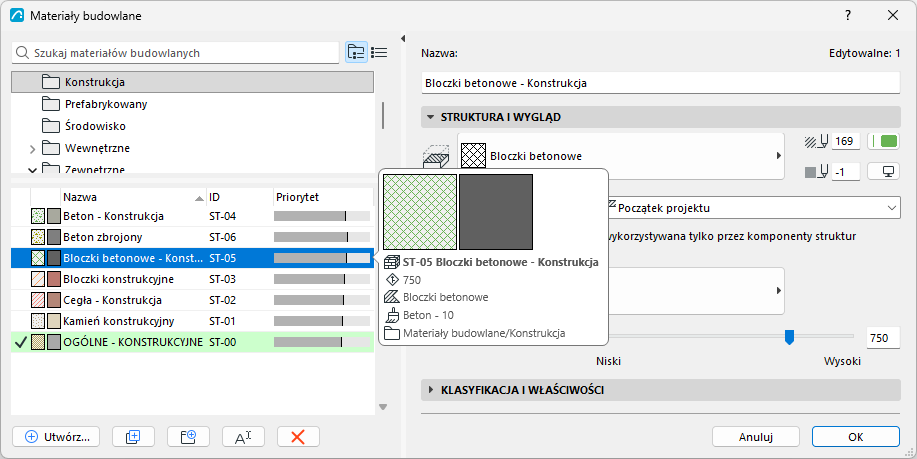Click the Anuluj button
This screenshot has height=459, width=917.
click(x=756, y=437)
